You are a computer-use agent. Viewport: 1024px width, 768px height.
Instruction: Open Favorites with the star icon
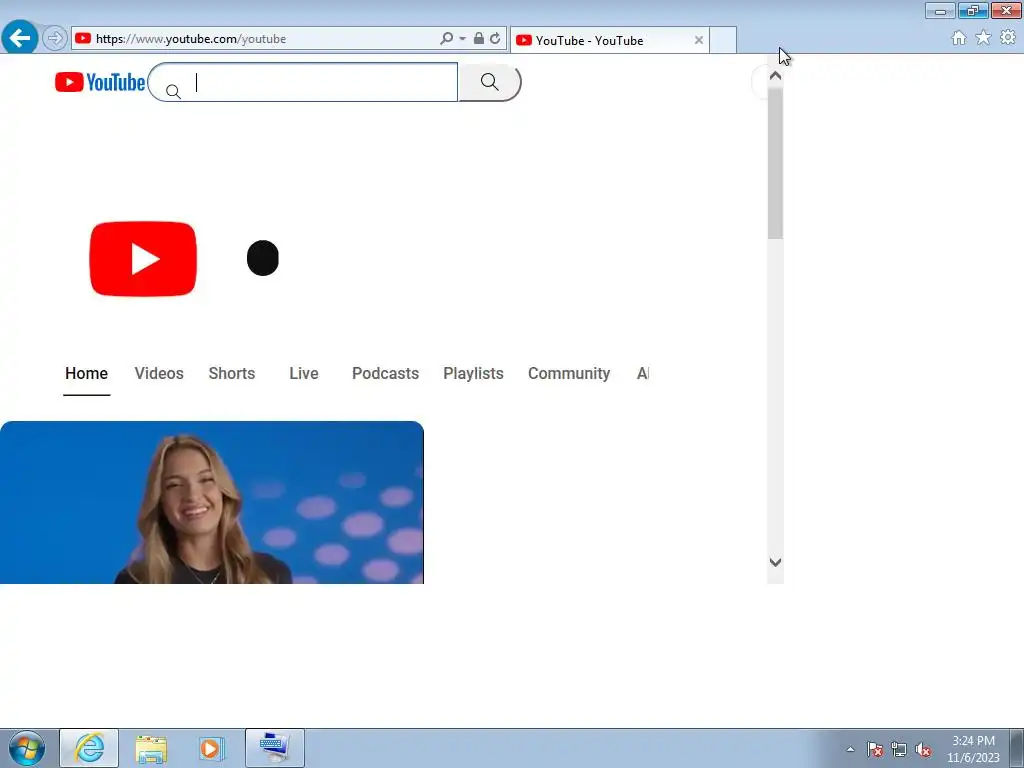click(x=983, y=38)
